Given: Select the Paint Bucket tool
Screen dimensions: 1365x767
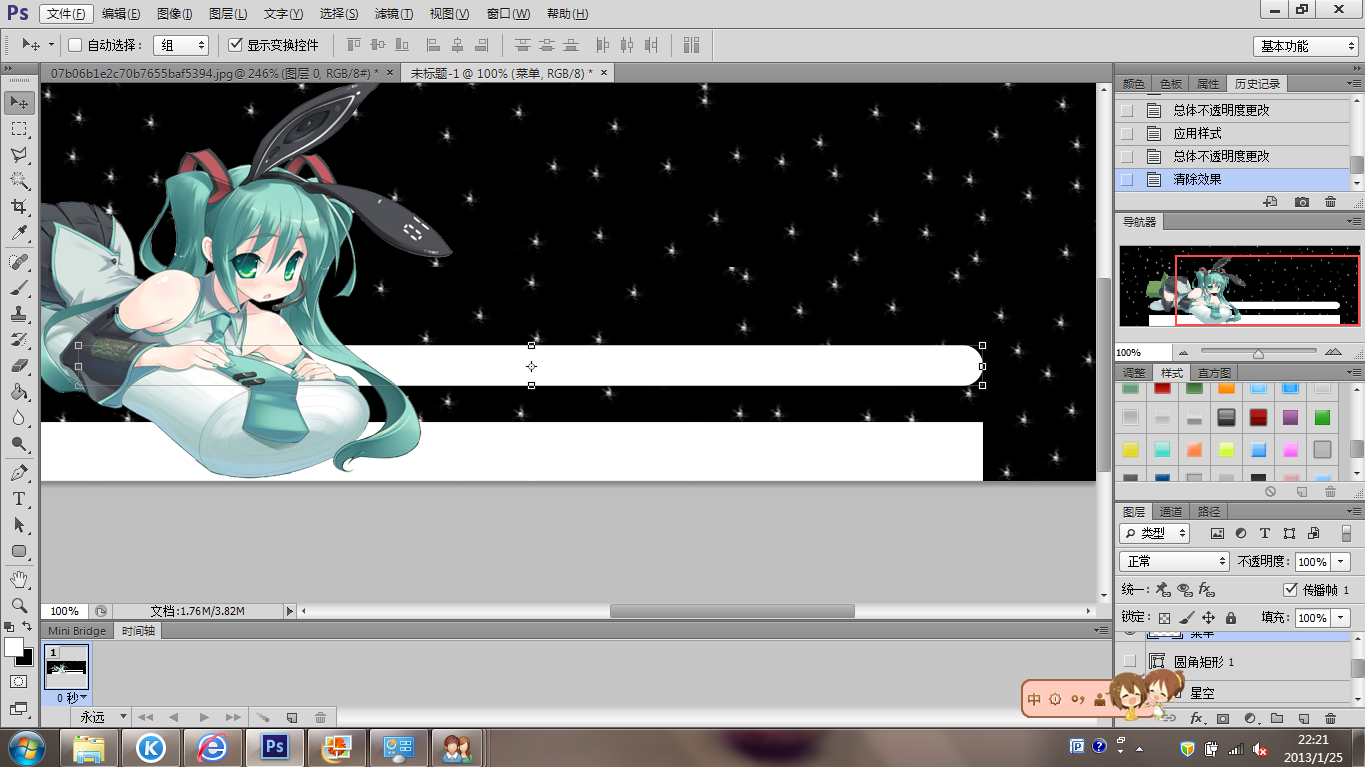Looking at the screenshot, I should (x=19, y=392).
